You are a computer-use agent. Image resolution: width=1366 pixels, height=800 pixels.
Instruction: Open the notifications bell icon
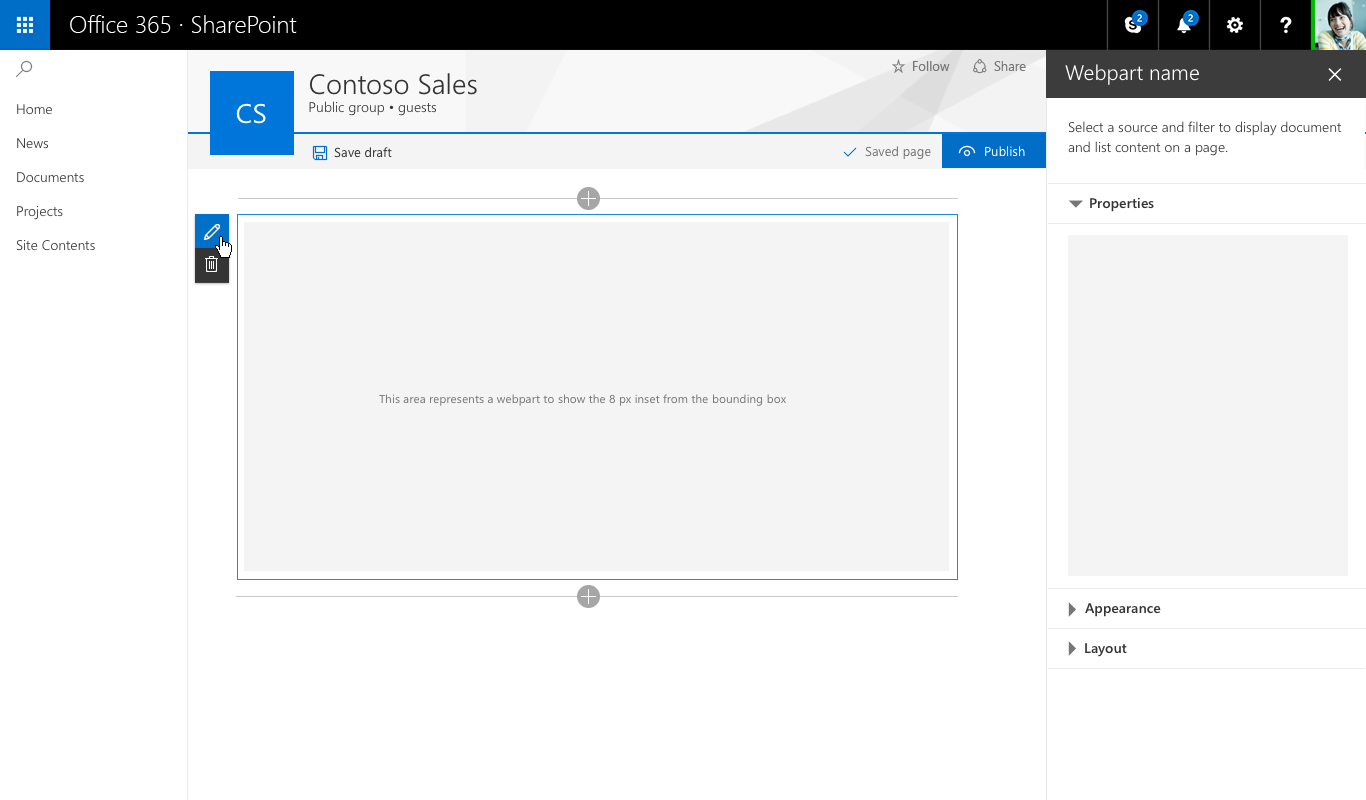tap(1184, 25)
